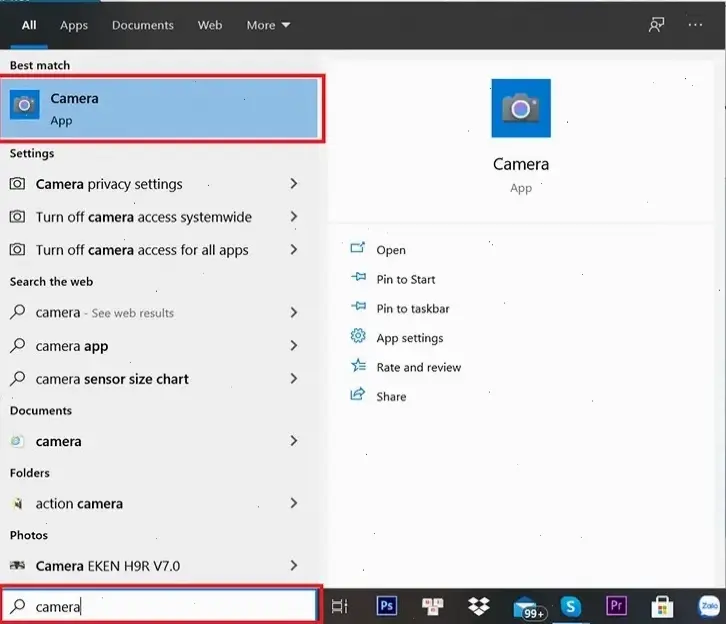This screenshot has width=726, height=624.
Task: Launch Dropbox from the taskbar
Action: 479,606
